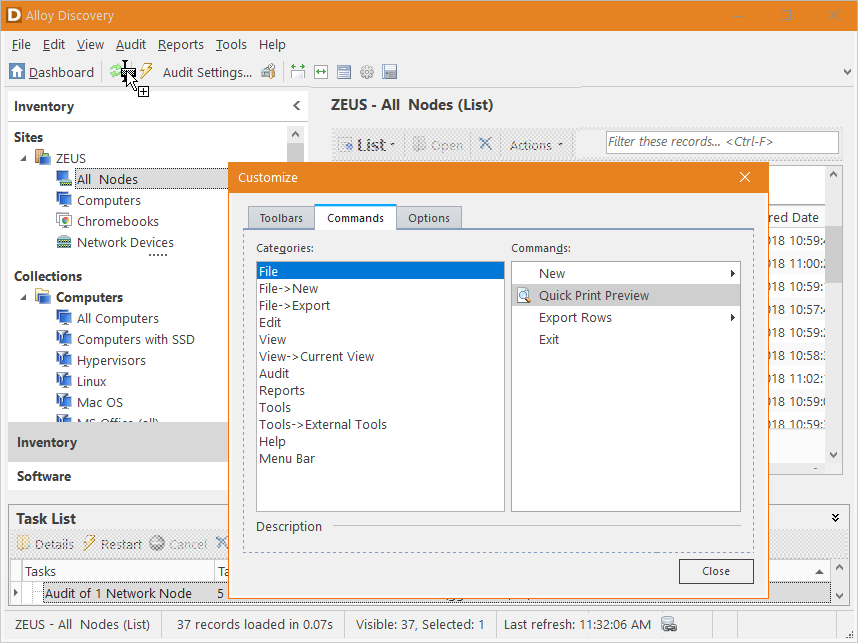Screen dimensions: 858x643
Task: Click the Restart task icon
Action: pos(89,544)
